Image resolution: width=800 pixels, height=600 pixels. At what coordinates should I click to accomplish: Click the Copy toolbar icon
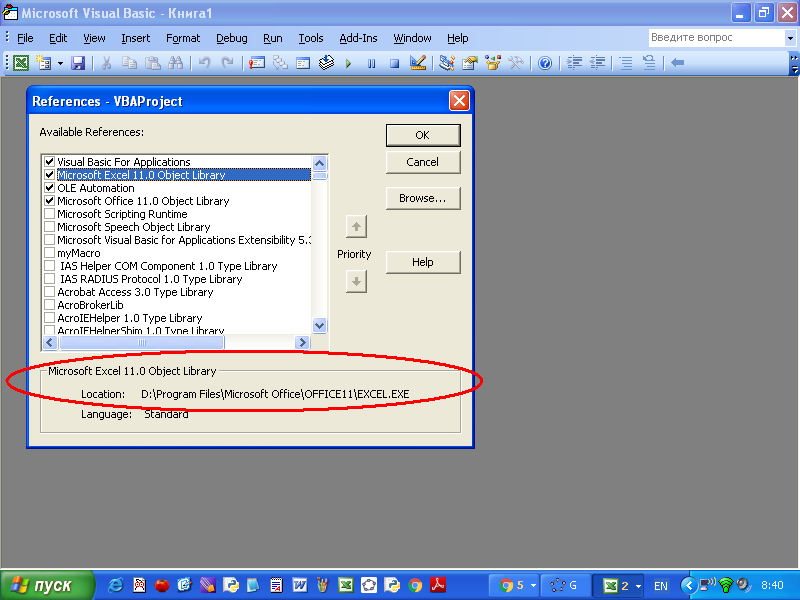[x=129, y=63]
